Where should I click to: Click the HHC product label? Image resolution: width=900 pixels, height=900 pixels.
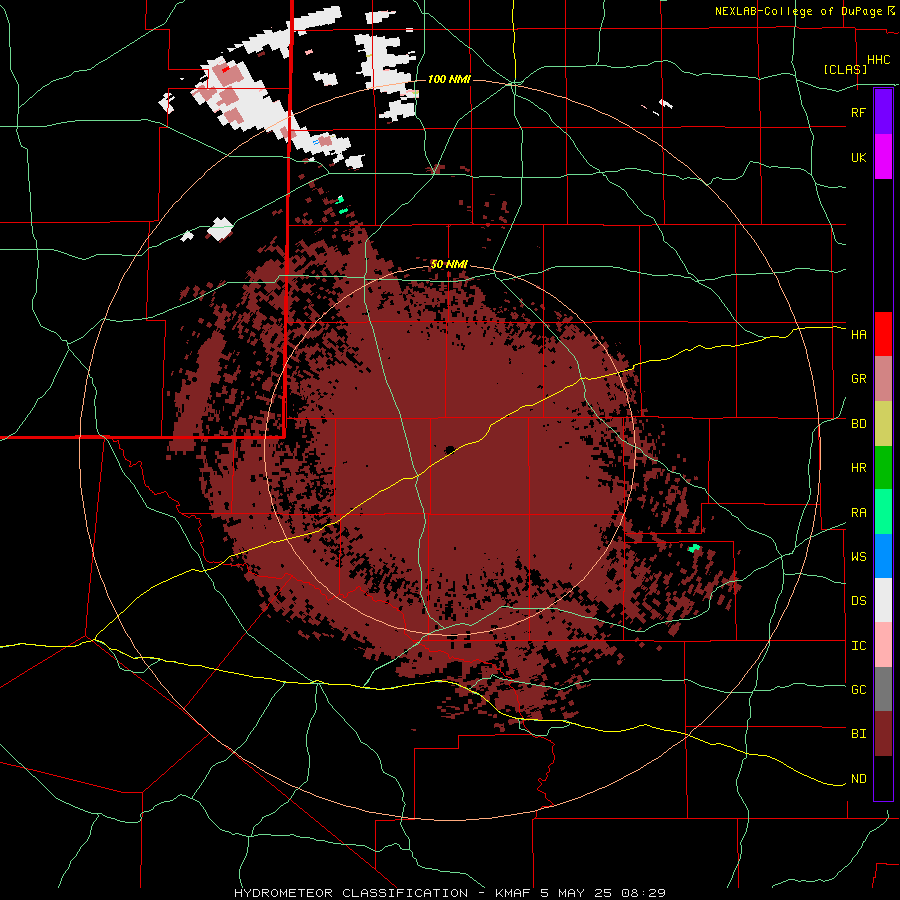click(878, 60)
